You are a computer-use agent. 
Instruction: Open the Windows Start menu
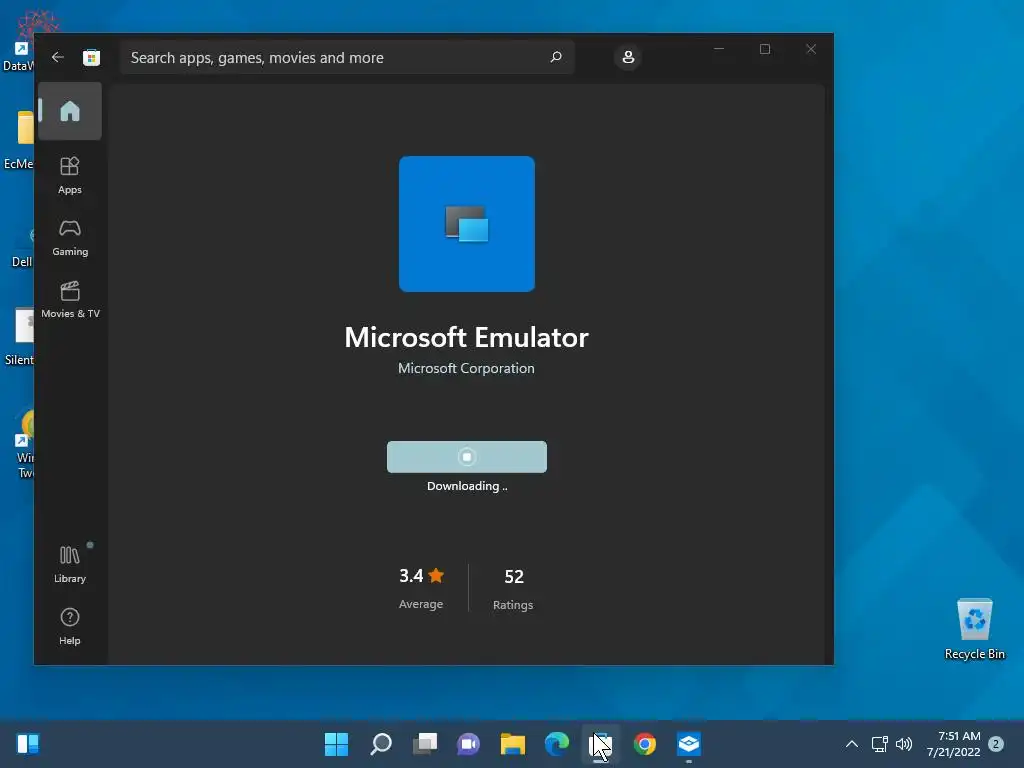click(336, 744)
